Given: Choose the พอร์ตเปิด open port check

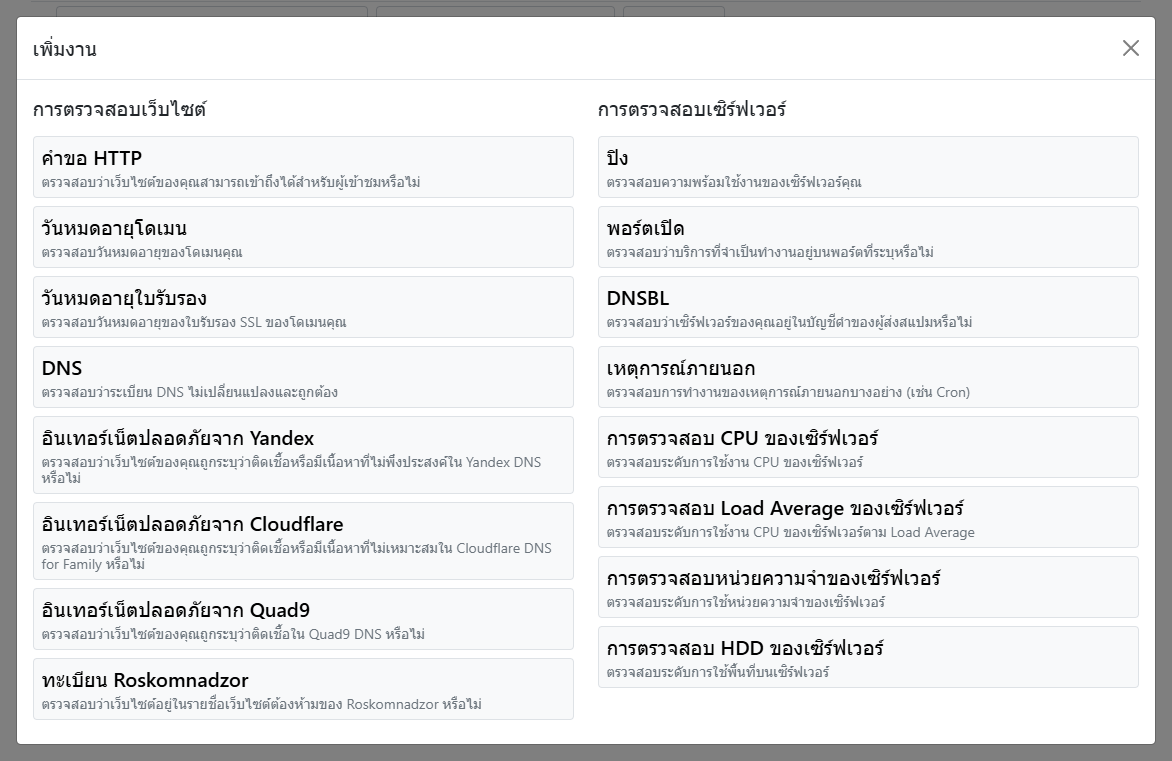Looking at the screenshot, I should click(x=868, y=237).
